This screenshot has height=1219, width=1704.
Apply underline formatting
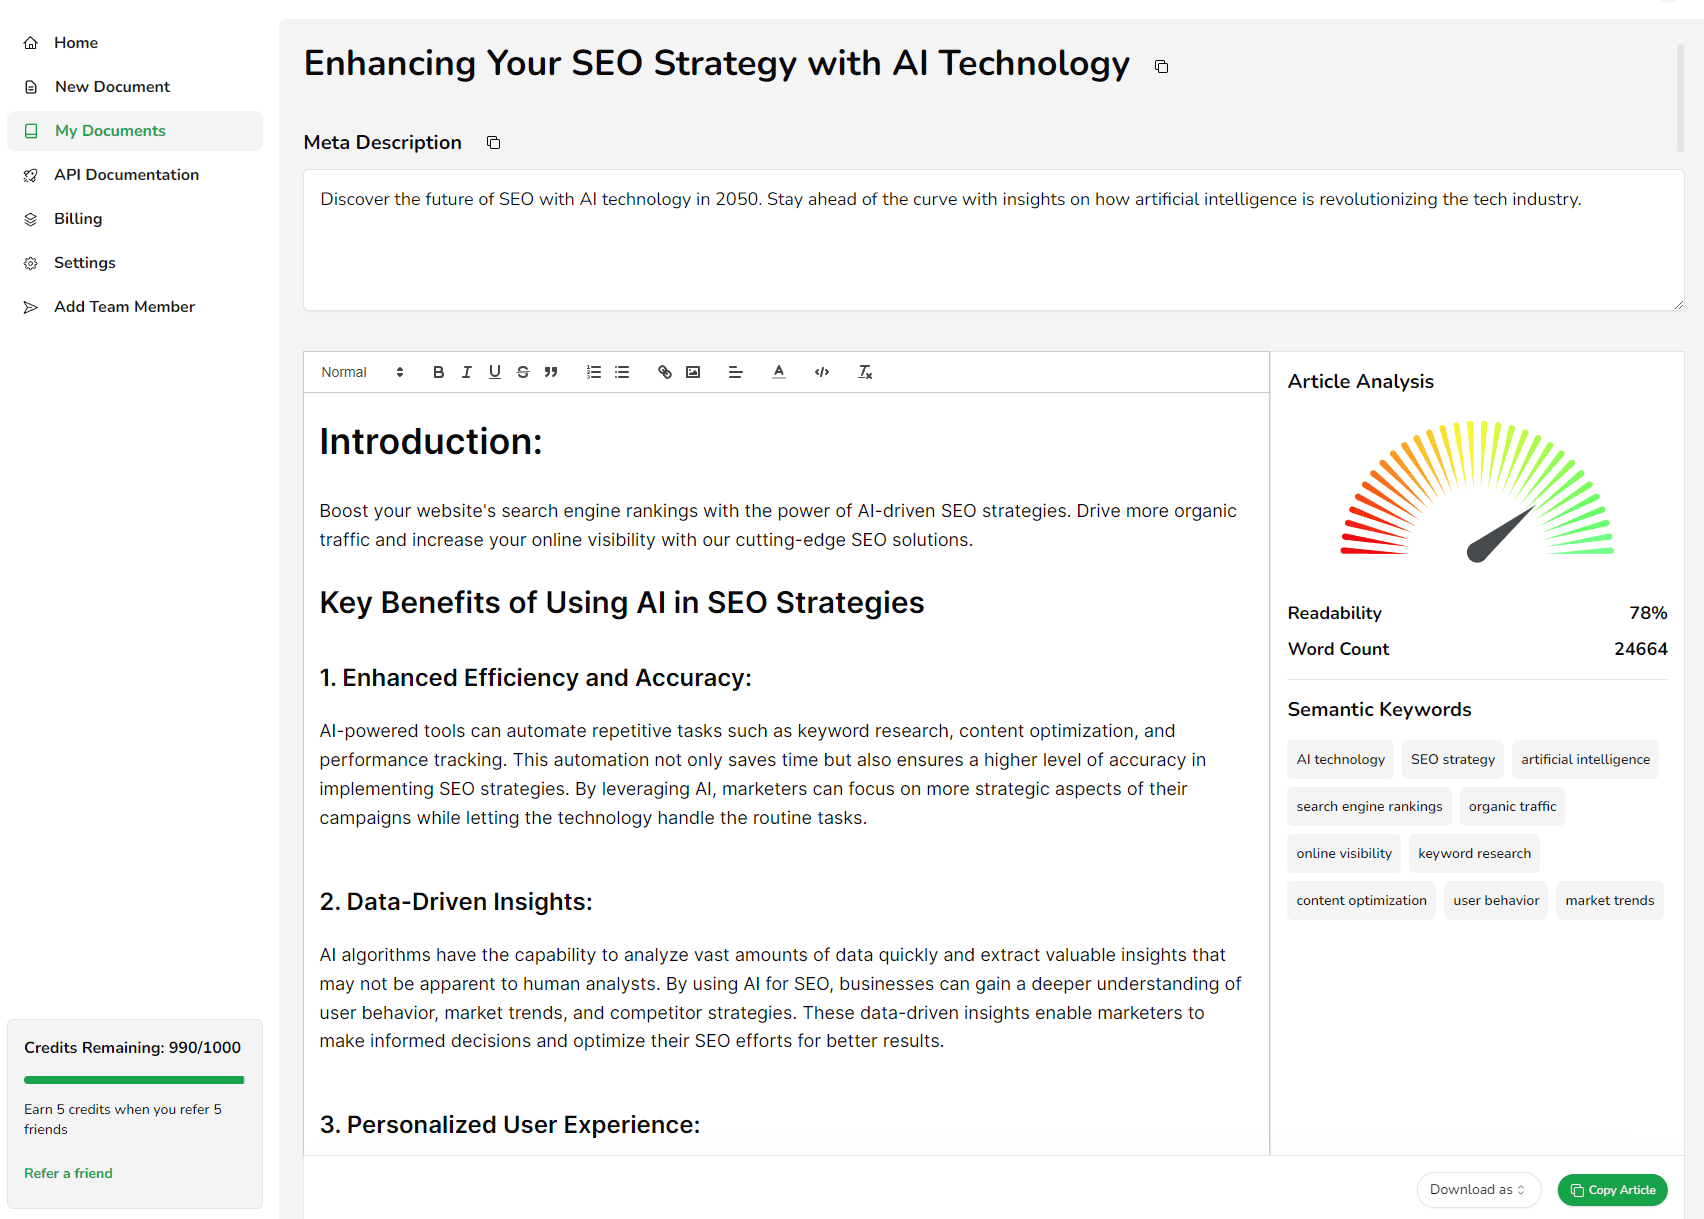pos(494,372)
